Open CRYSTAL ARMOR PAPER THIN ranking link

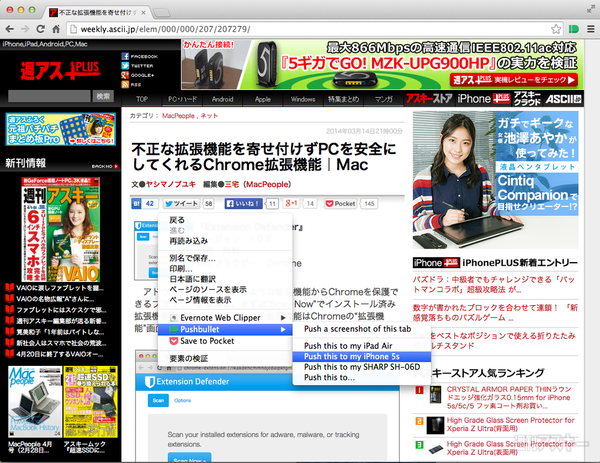point(509,397)
